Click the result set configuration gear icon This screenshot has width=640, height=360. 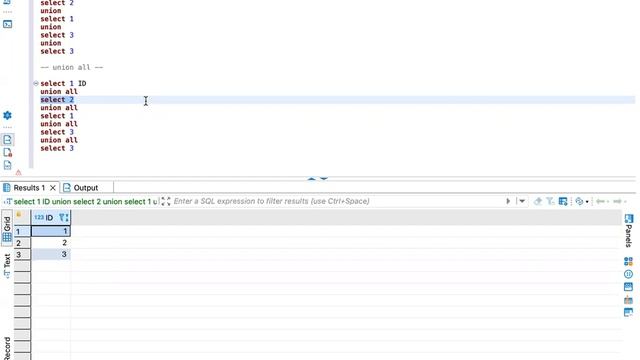(x=579, y=201)
